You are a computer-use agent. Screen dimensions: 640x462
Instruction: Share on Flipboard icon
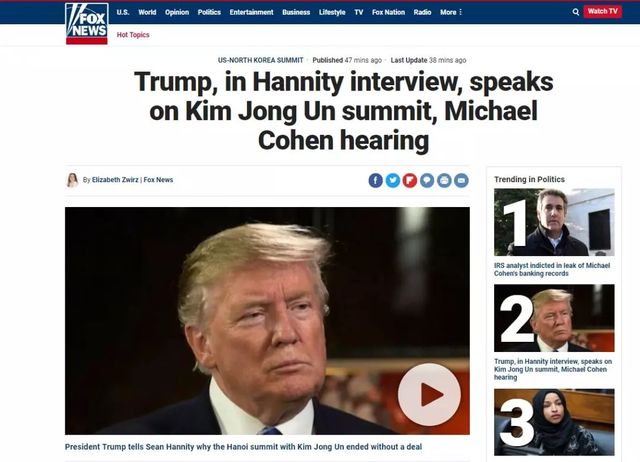click(x=410, y=180)
